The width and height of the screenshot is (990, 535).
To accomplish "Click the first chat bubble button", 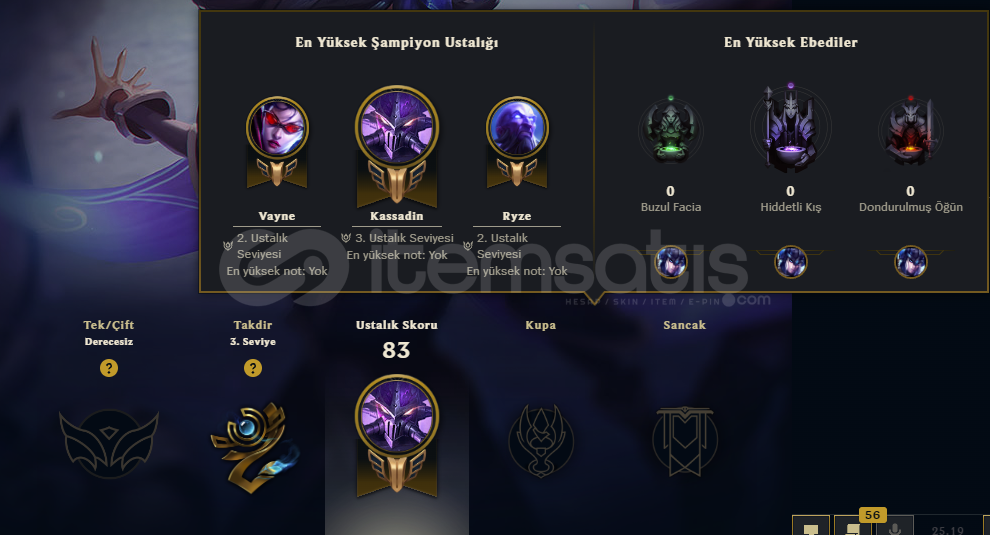I will coord(811,527).
